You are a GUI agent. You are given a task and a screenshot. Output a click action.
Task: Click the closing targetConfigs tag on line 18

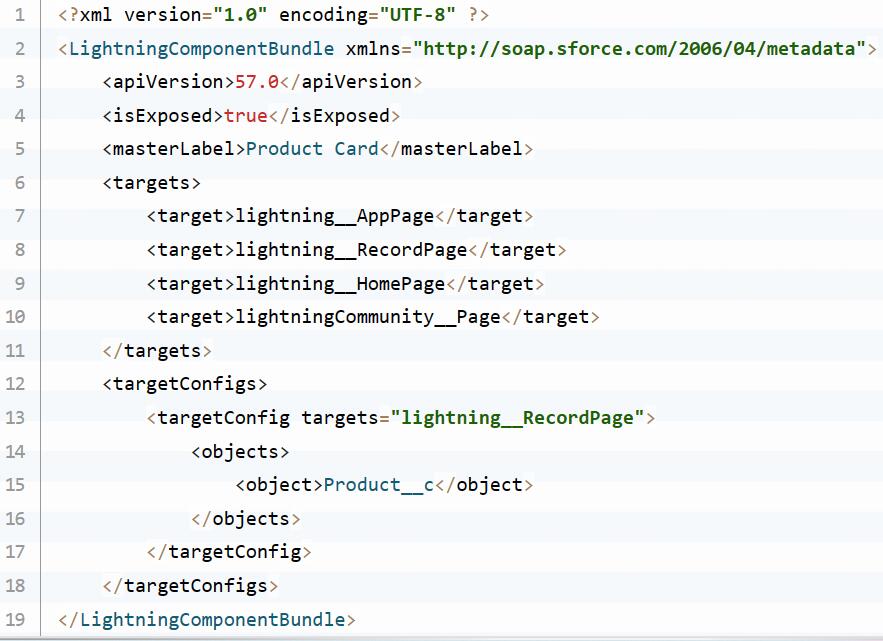190,585
